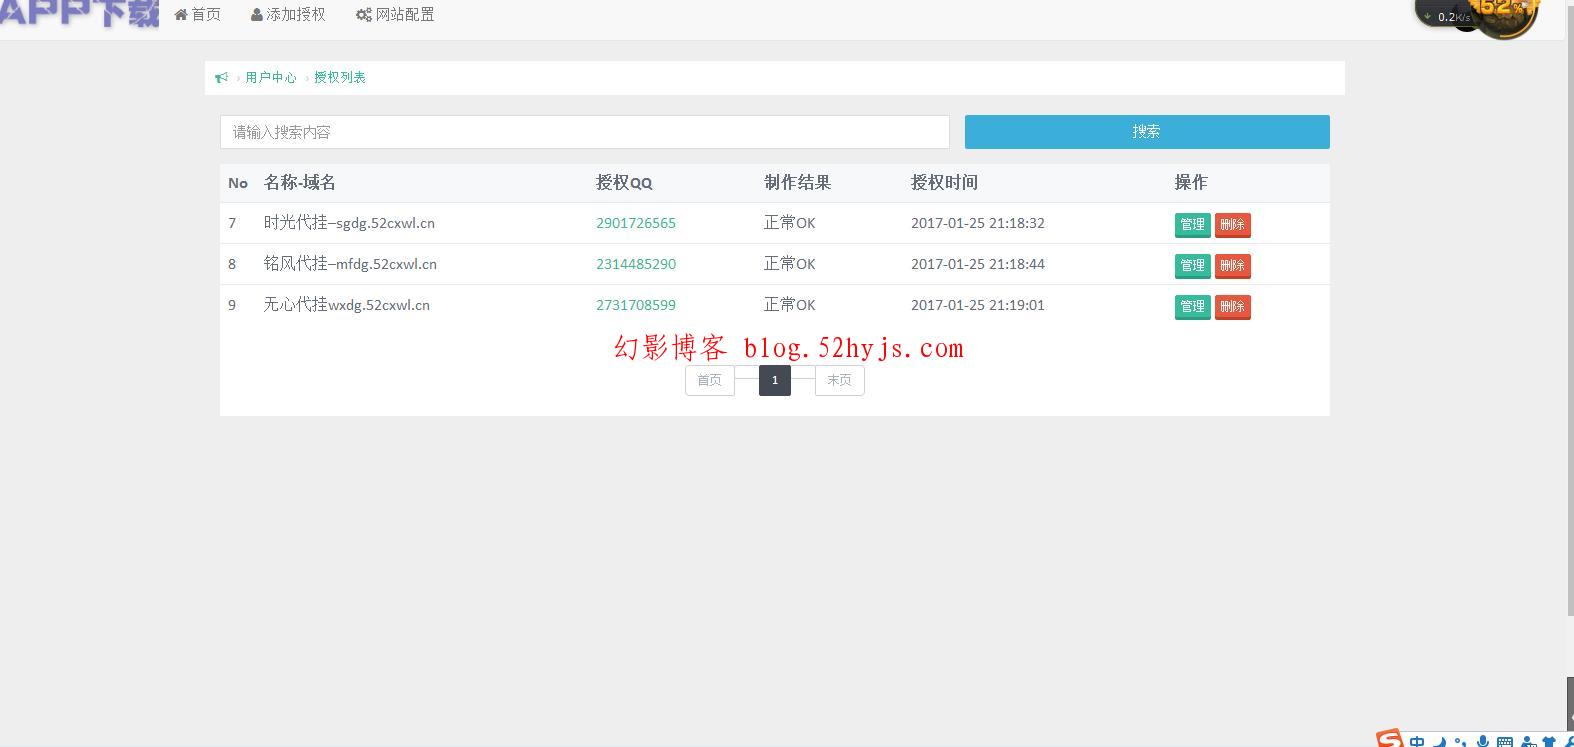The height and width of the screenshot is (747, 1574).
Task: Click the network speed floating widget
Action: (x=1452, y=16)
